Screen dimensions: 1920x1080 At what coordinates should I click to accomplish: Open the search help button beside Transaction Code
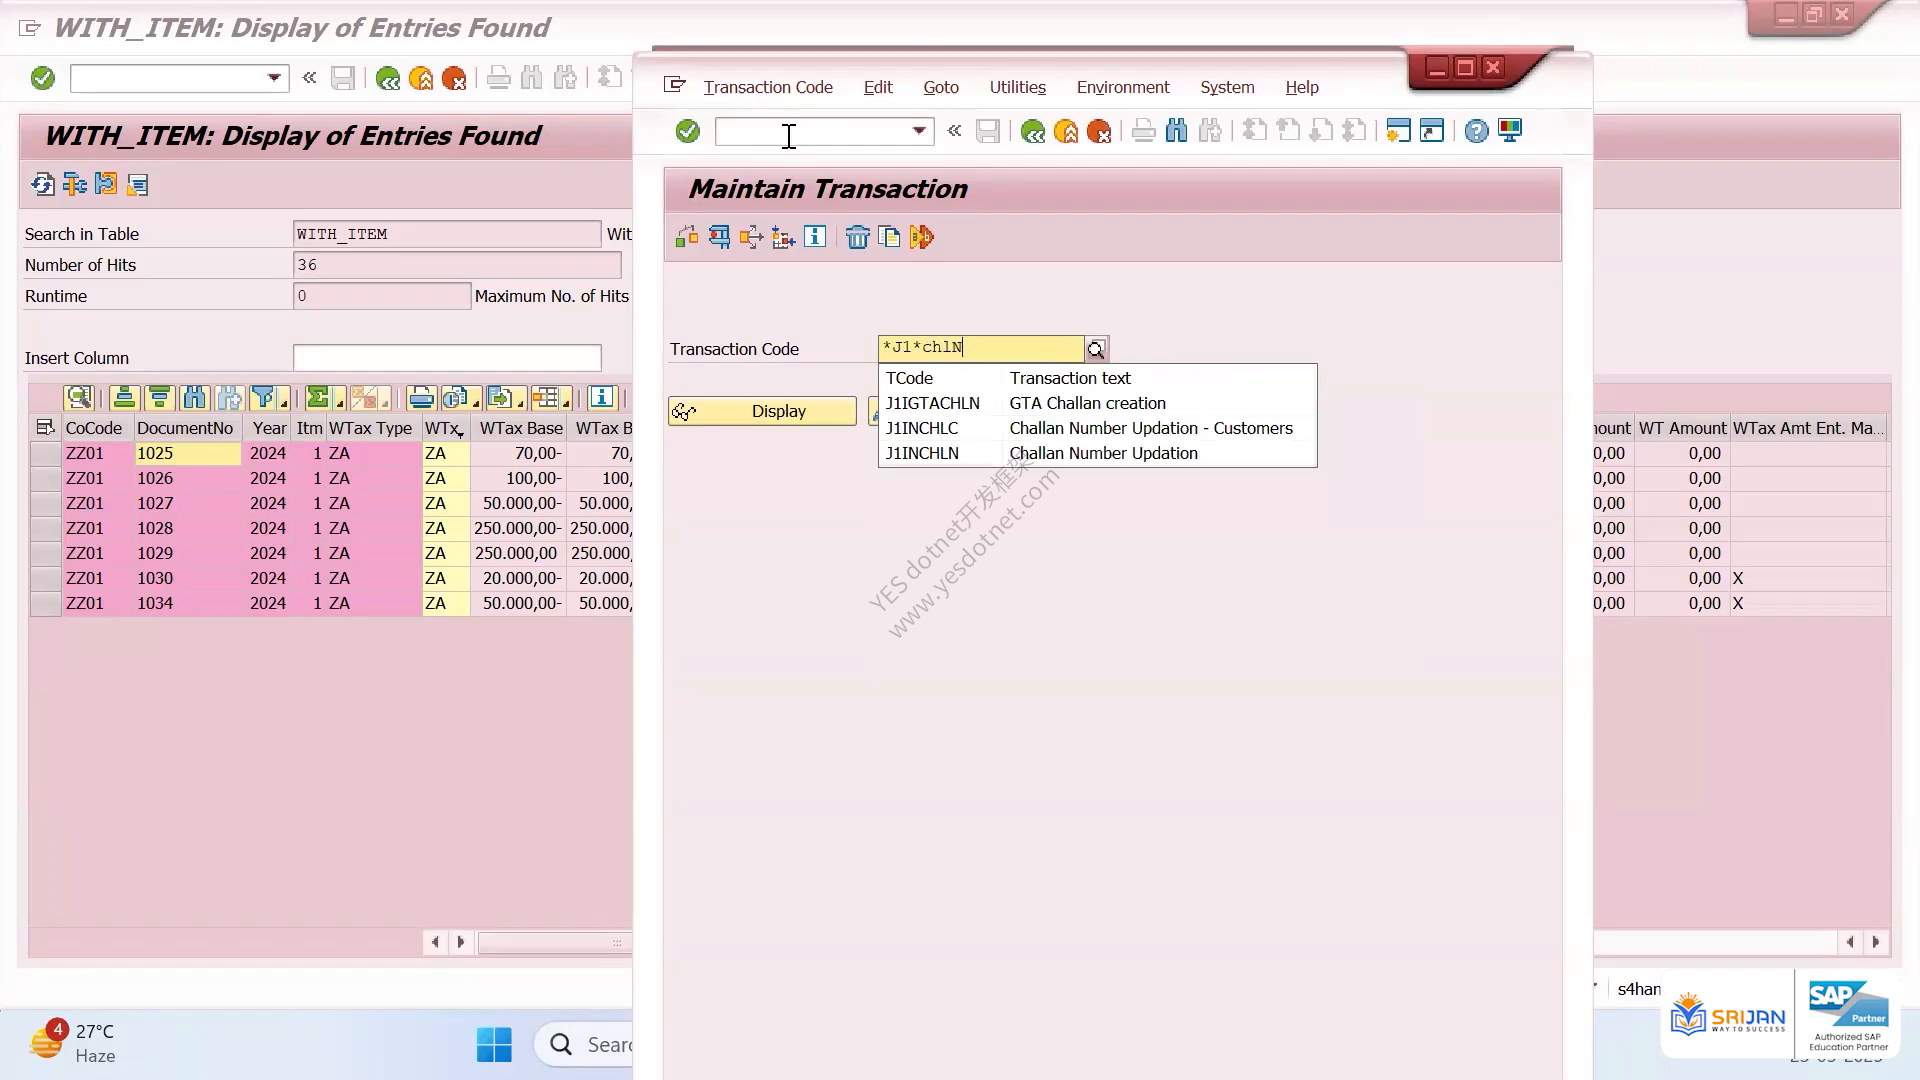pyautogui.click(x=1096, y=349)
